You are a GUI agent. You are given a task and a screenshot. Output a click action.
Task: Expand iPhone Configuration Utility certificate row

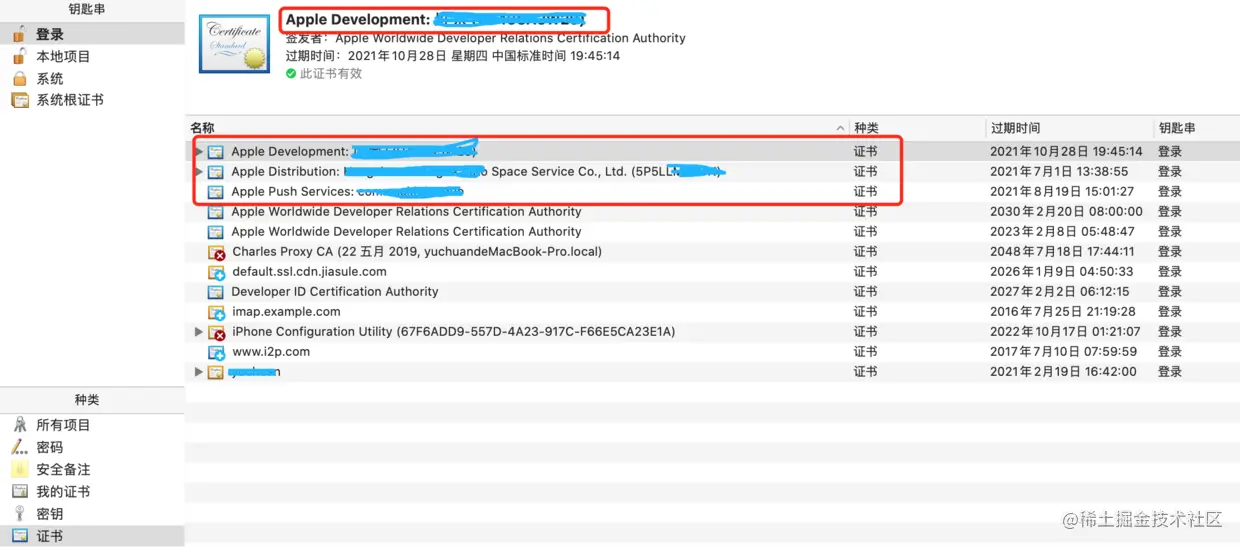(x=199, y=332)
